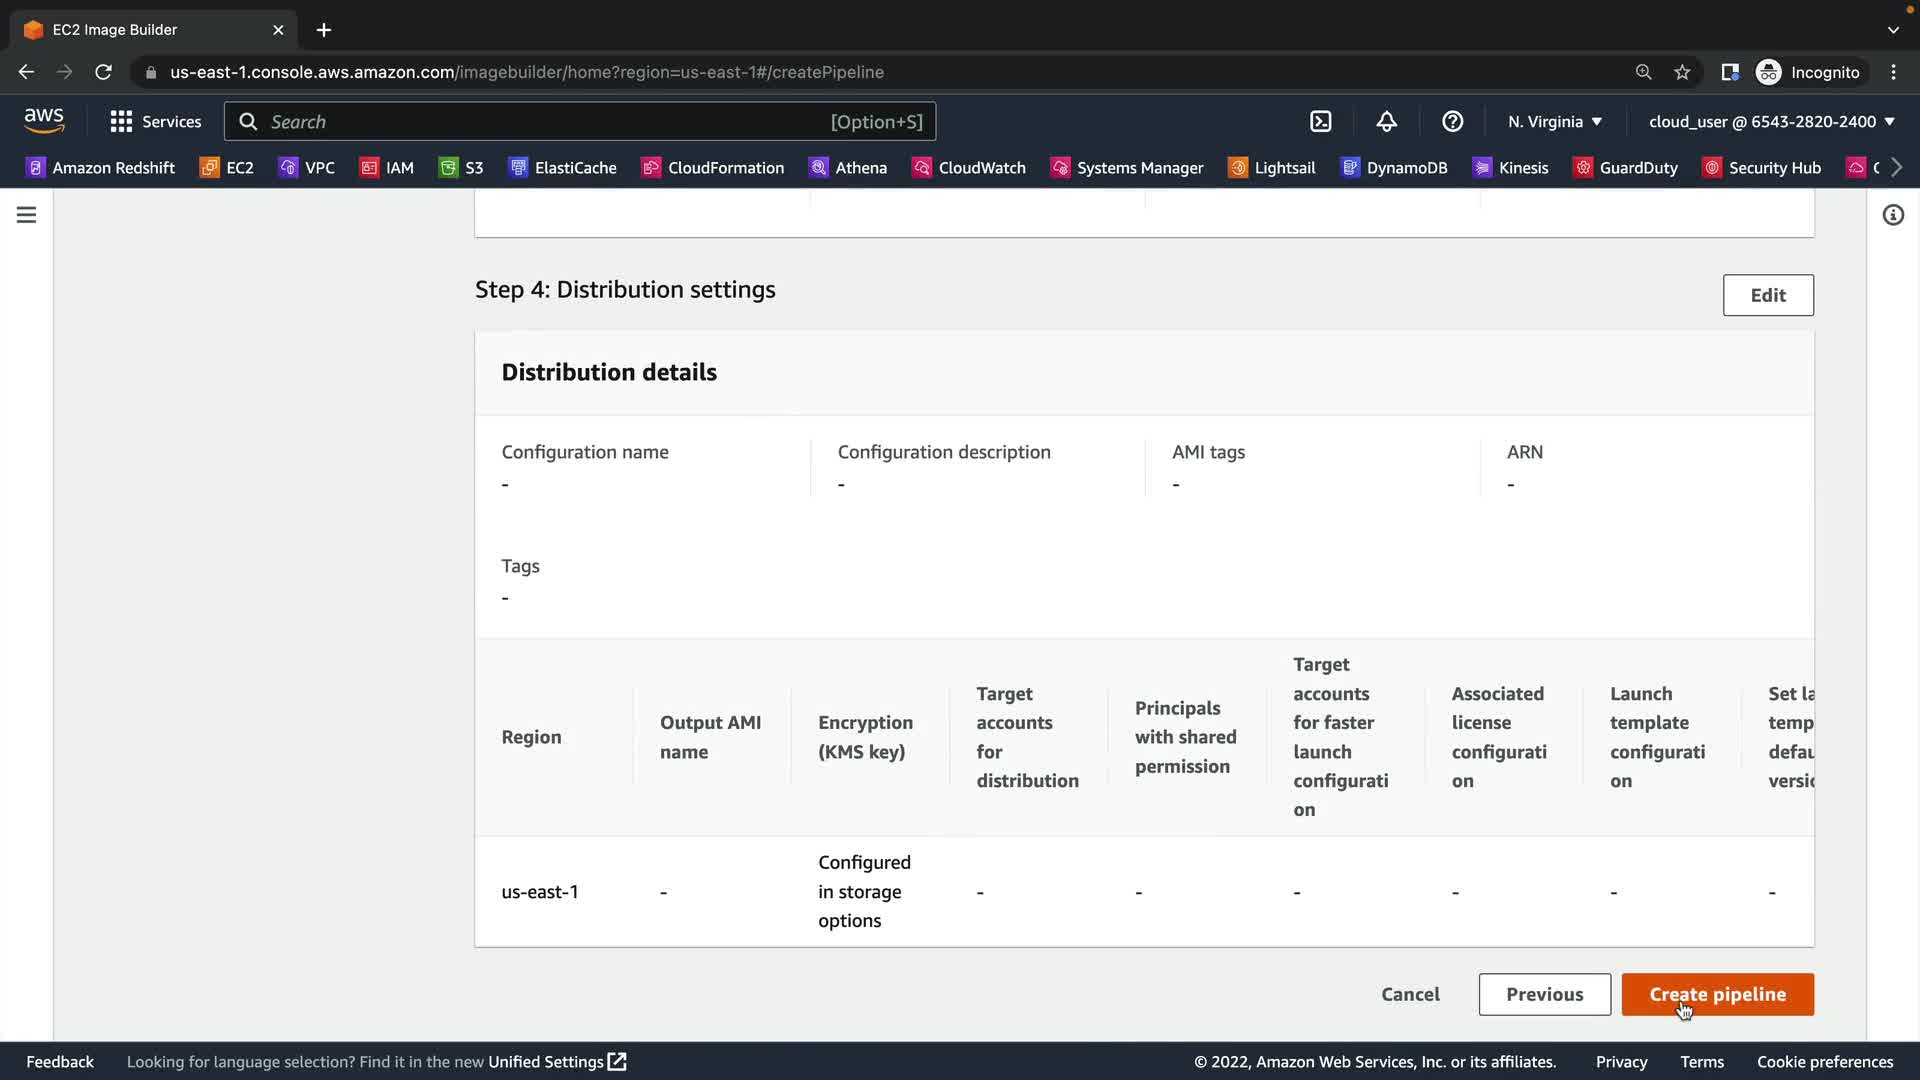Go back with the Previous button
Viewport: 1920px width, 1080px height.
[1544, 994]
